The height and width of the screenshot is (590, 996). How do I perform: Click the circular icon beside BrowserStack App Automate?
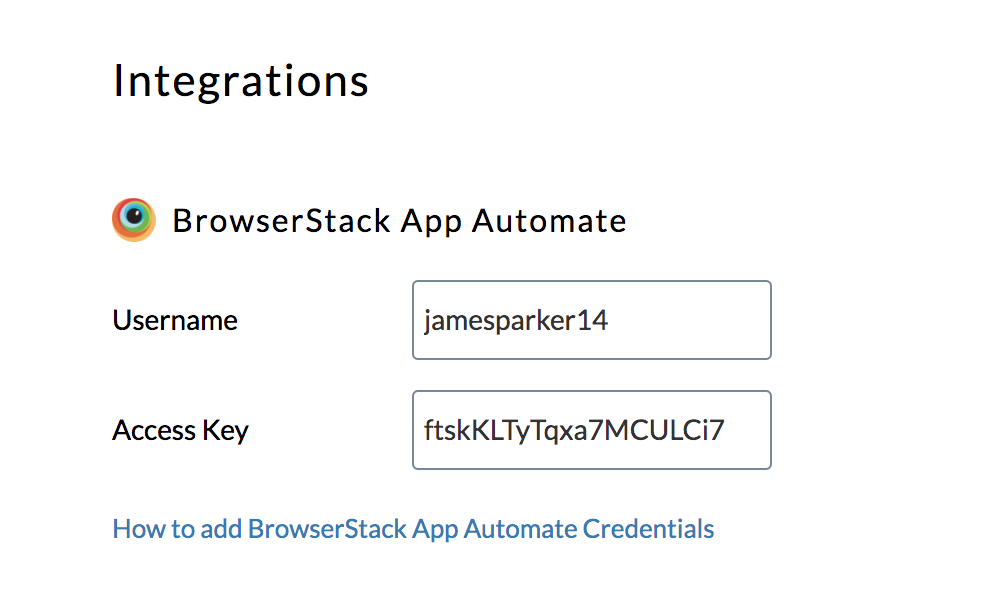coord(133,219)
